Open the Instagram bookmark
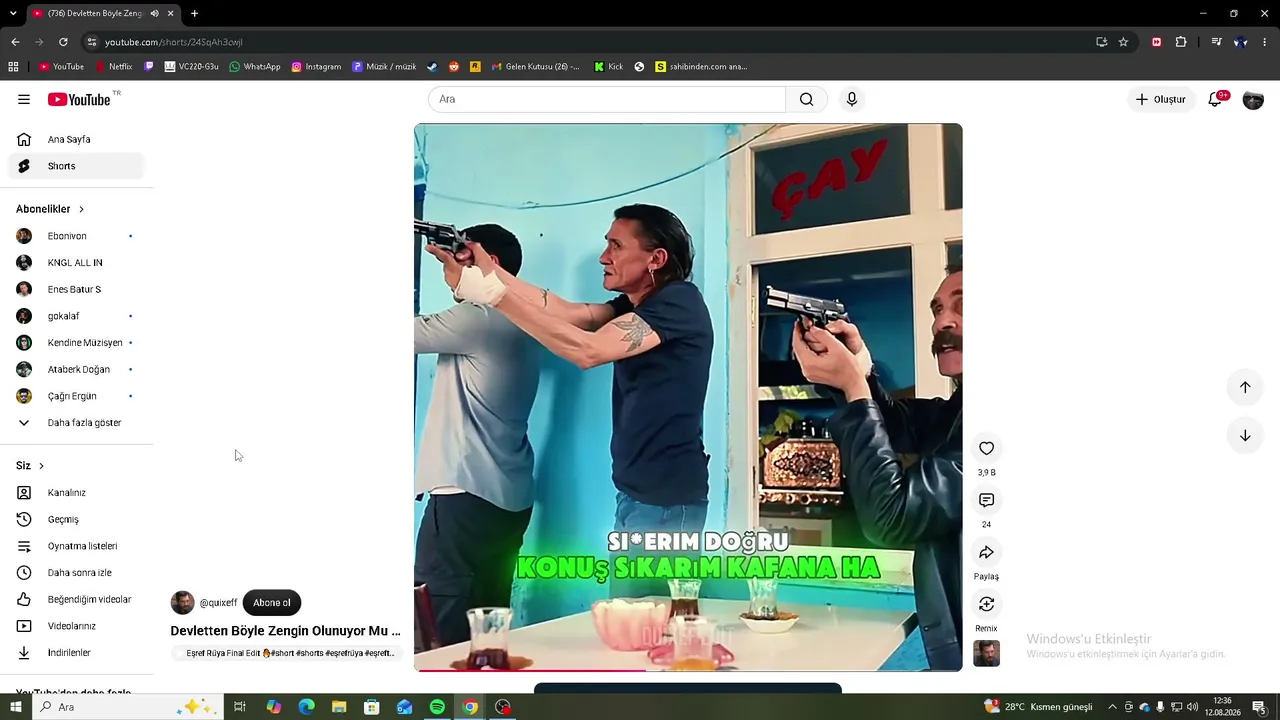The width and height of the screenshot is (1280, 720). tap(316, 67)
